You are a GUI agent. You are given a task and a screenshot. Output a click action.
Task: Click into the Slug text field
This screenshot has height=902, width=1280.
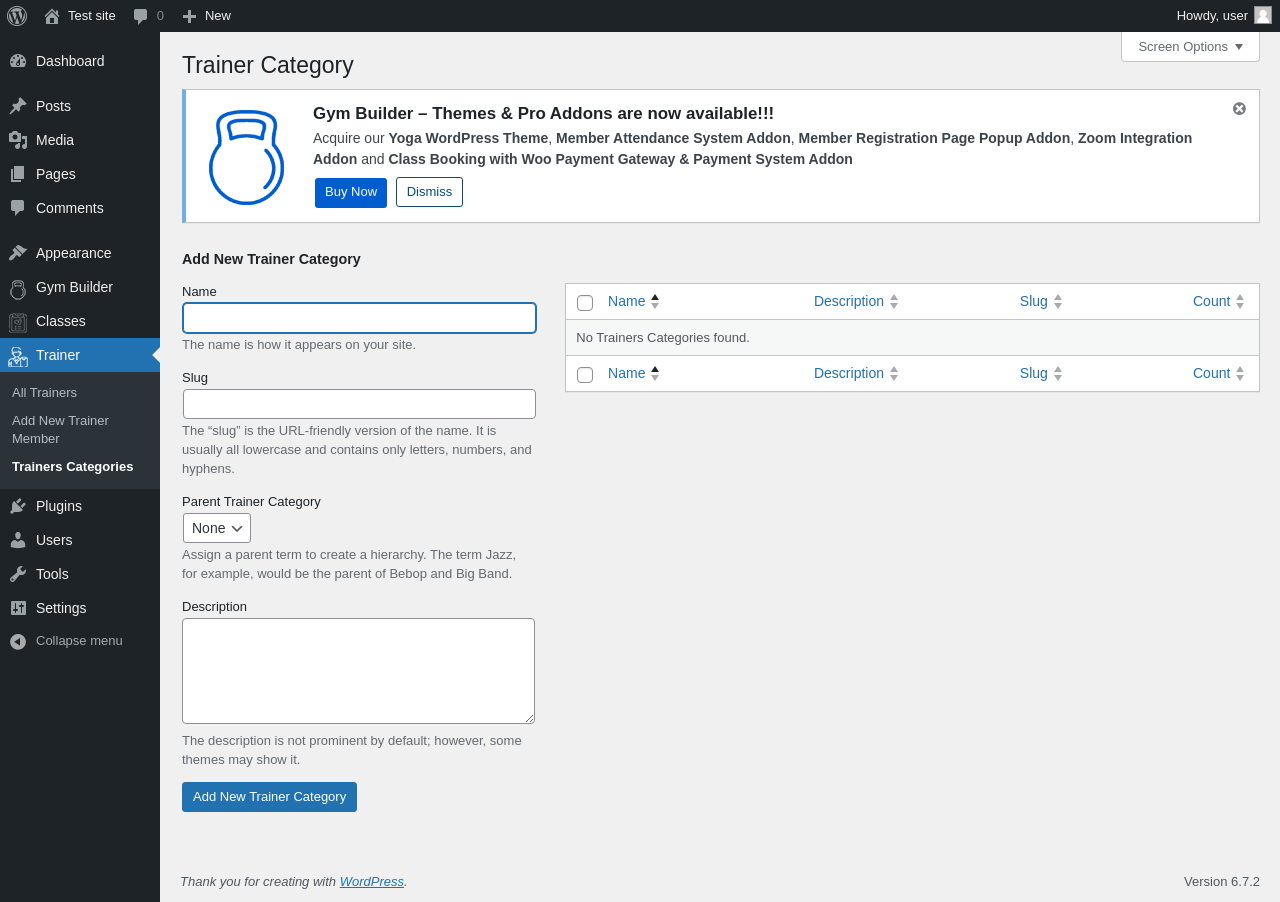pos(359,404)
